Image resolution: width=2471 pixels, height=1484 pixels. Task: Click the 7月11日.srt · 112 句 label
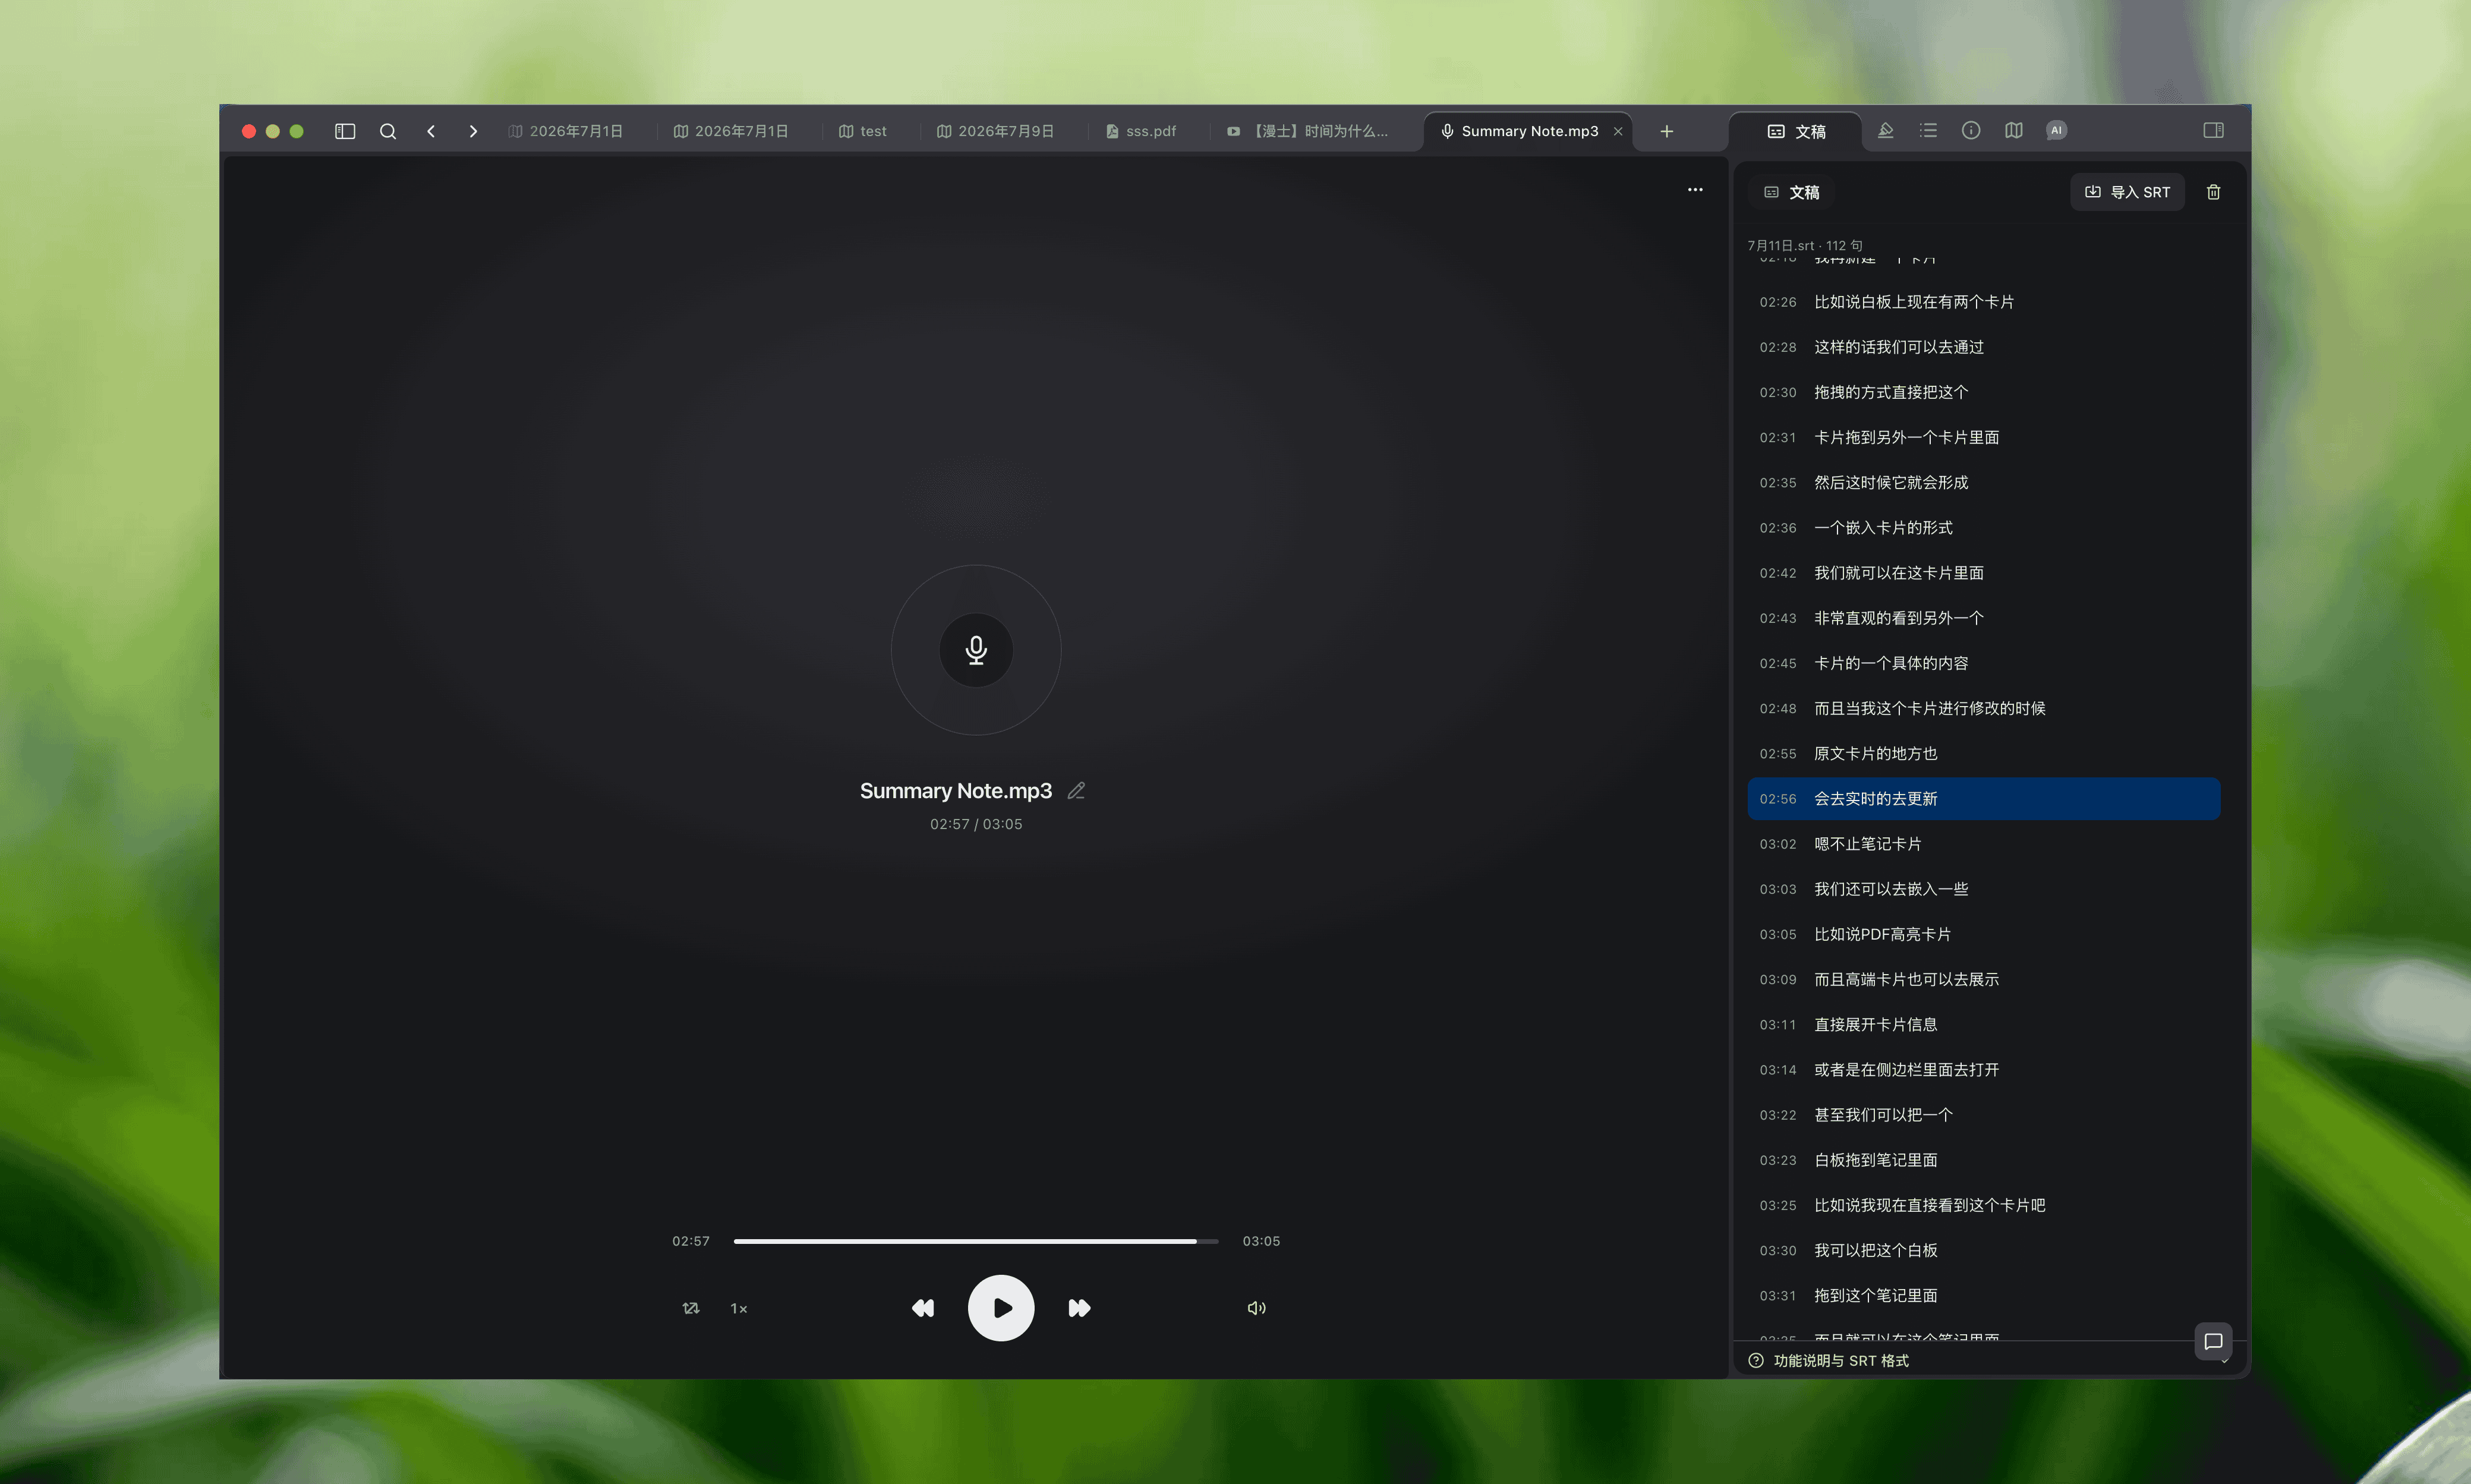point(1804,245)
